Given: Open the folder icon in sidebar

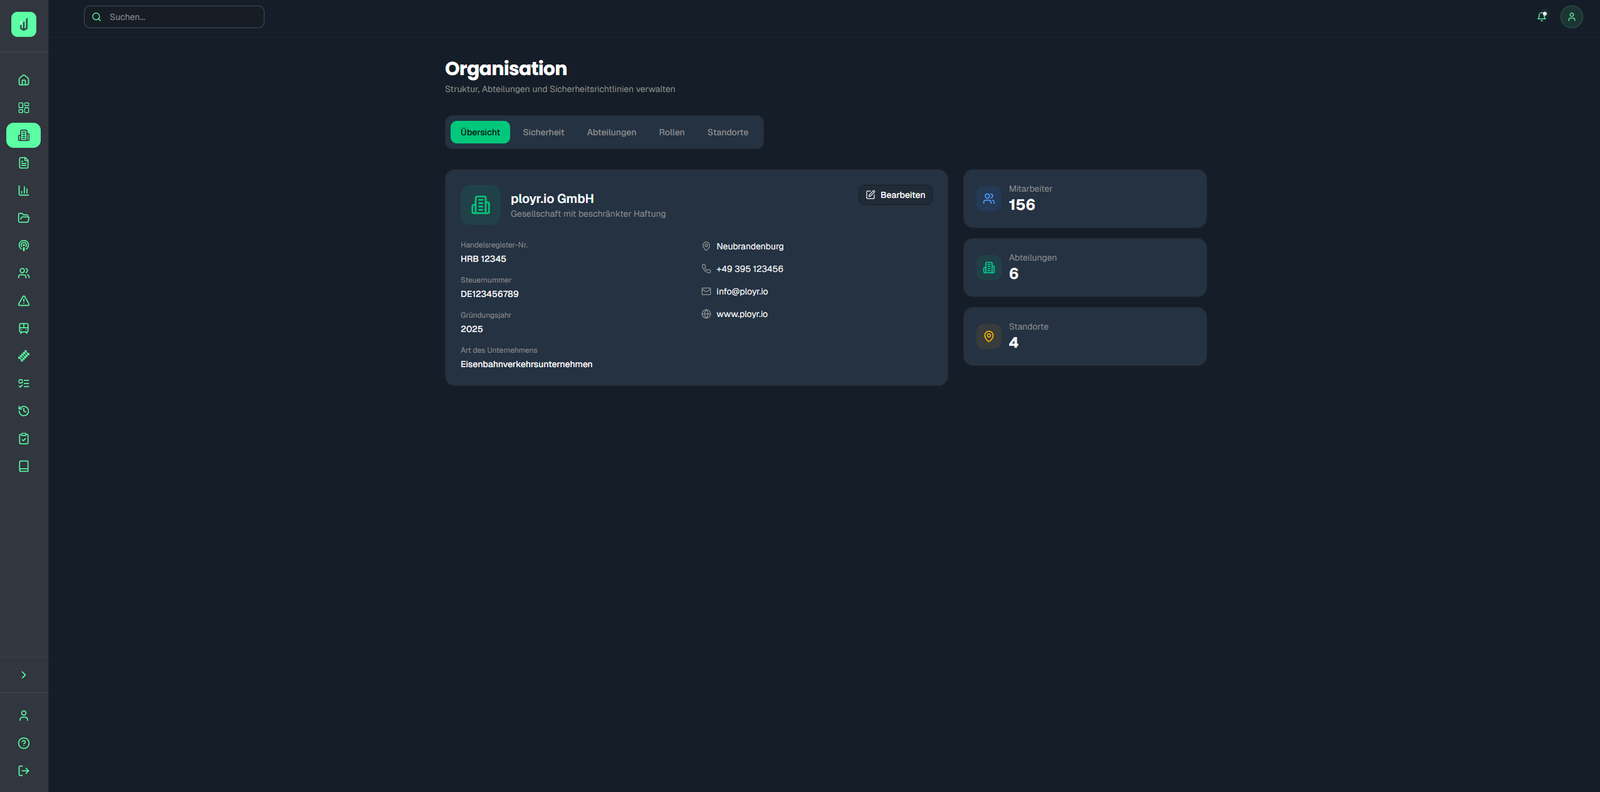Looking at the screenshot, I should pyautogui.click(x=24, y=218).
